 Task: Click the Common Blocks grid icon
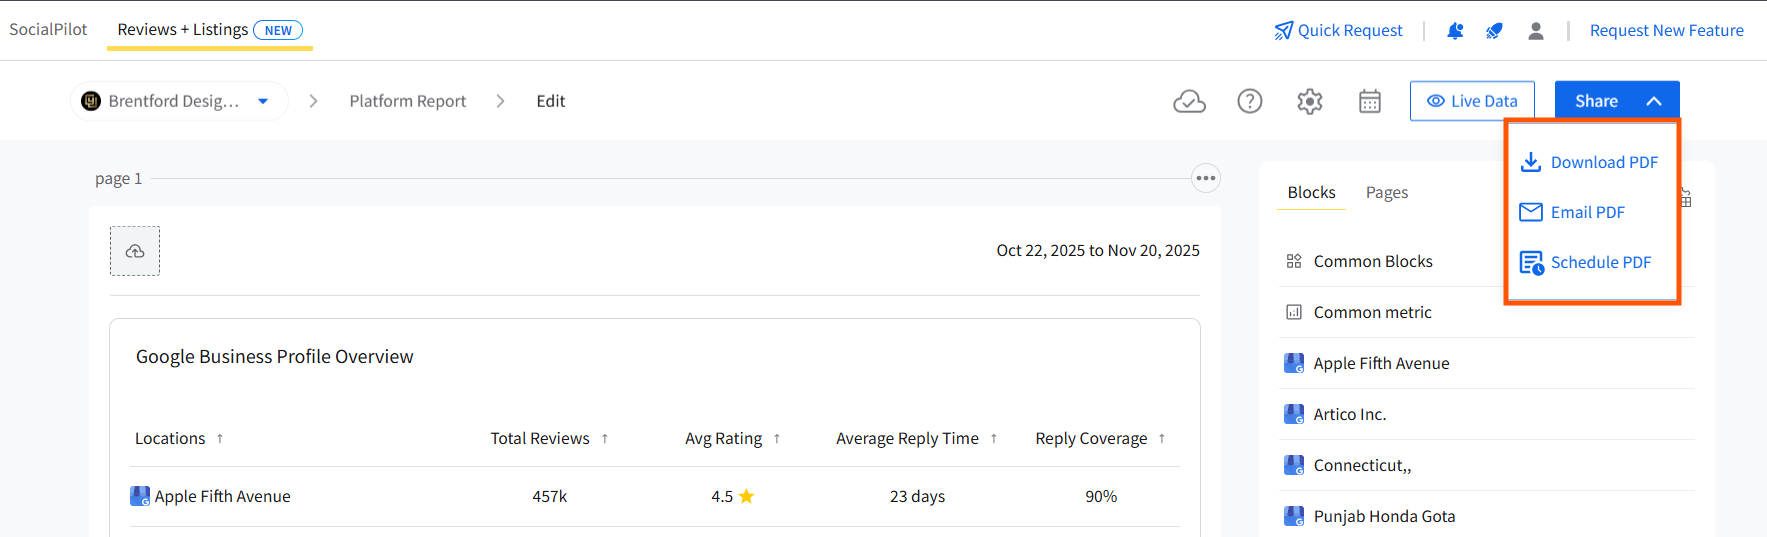[1294, 261]
